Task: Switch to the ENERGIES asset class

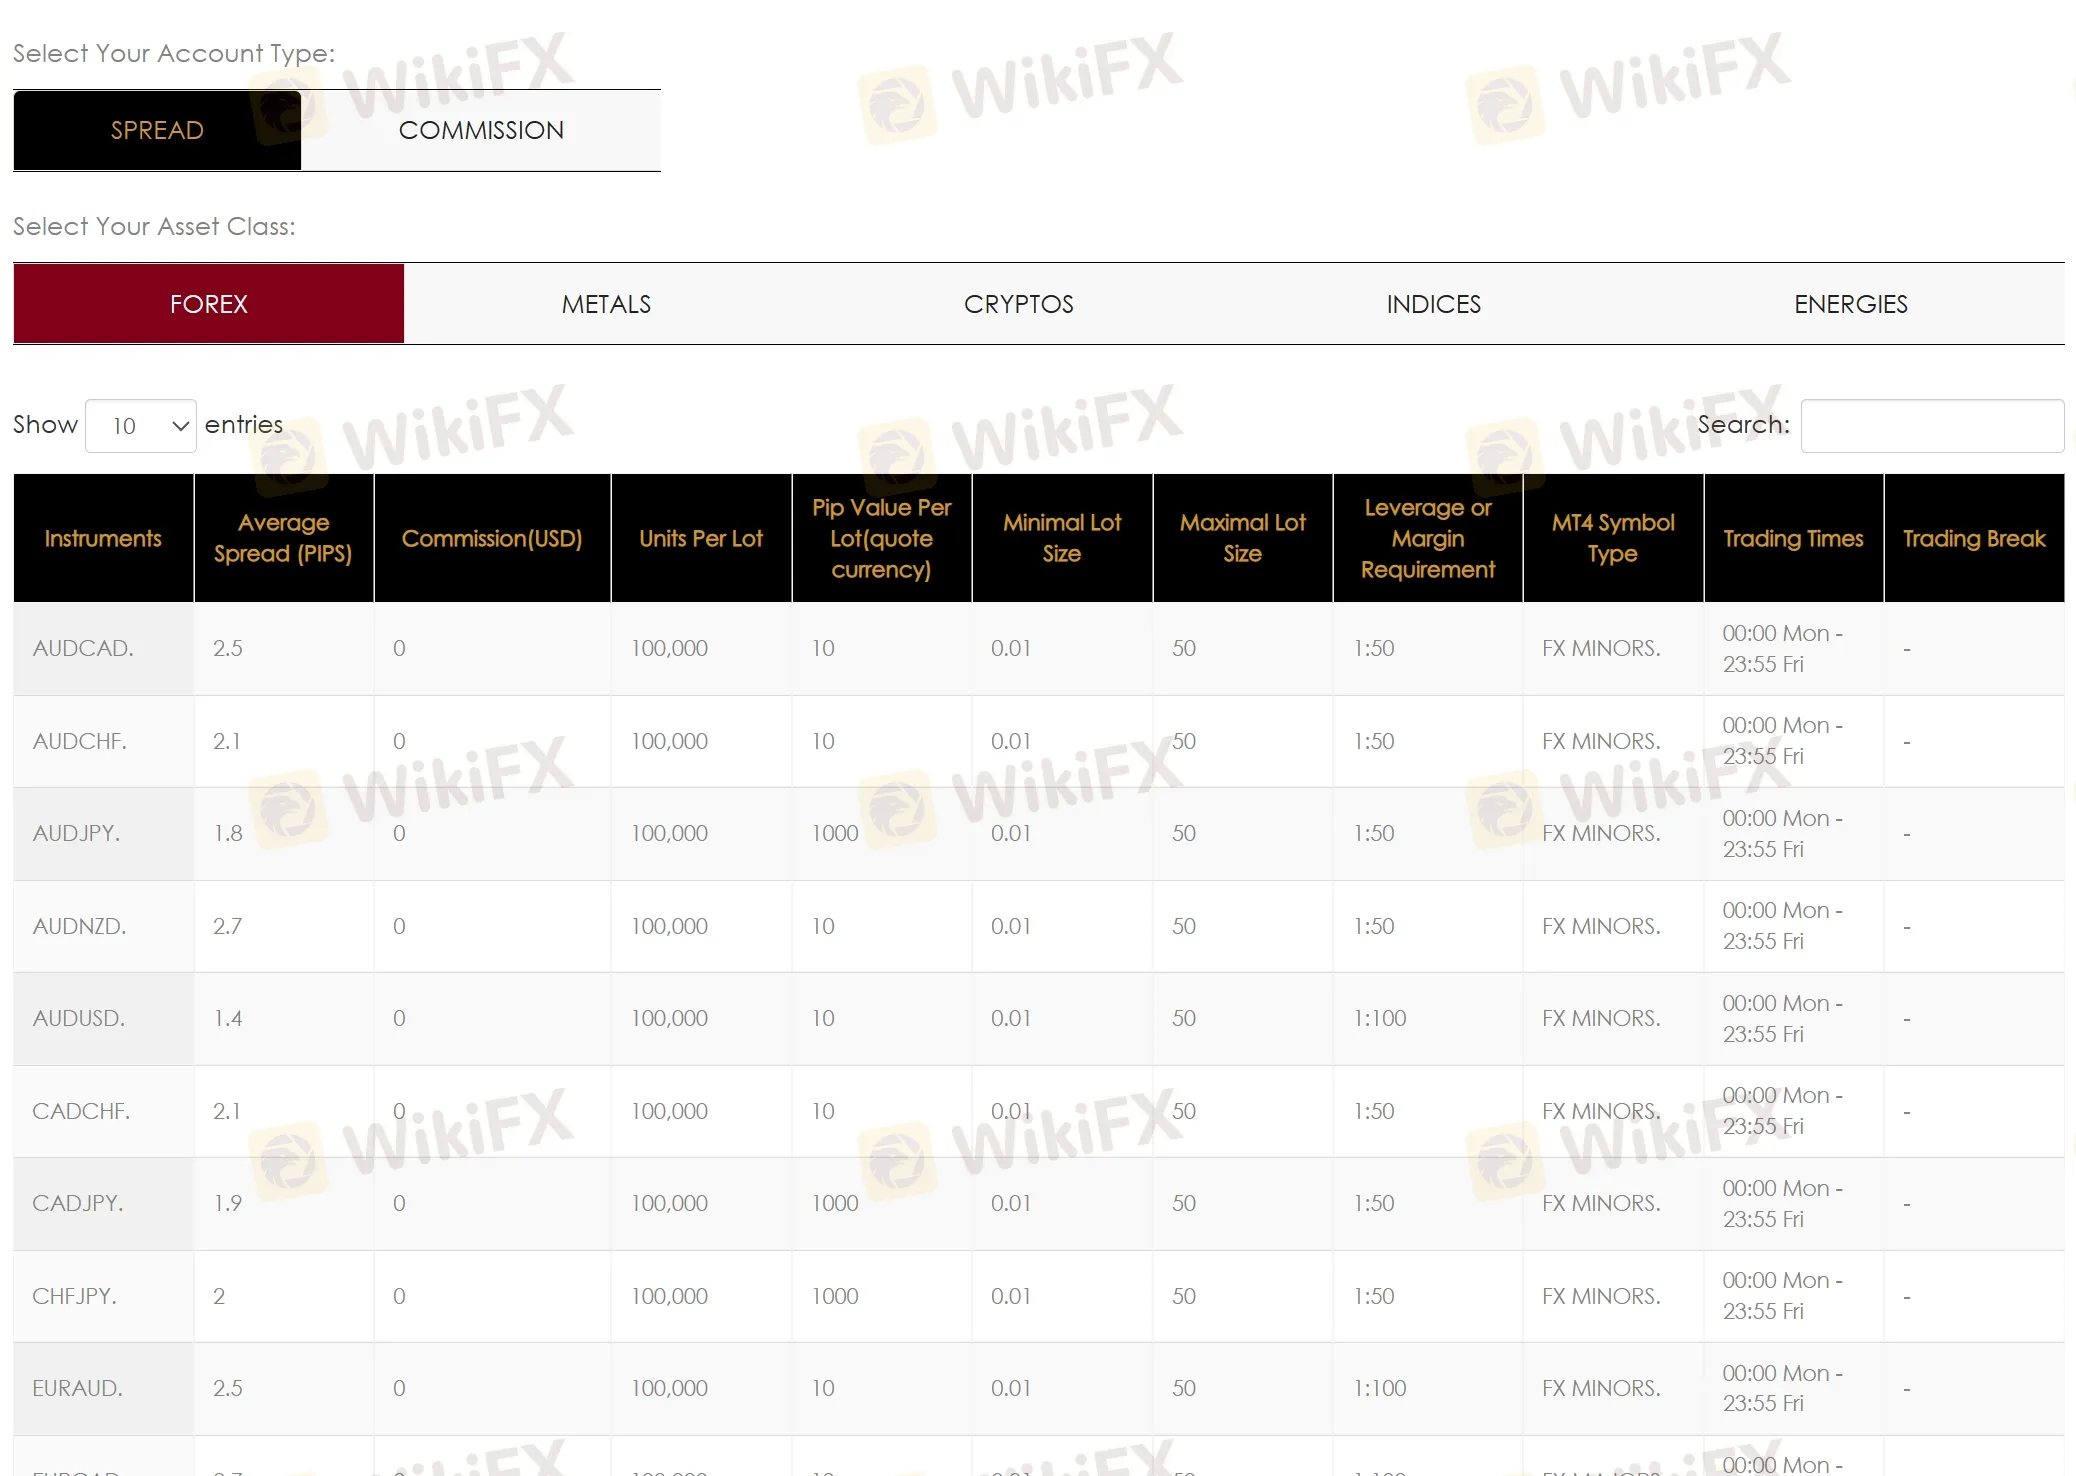Action: [1850, 304]
